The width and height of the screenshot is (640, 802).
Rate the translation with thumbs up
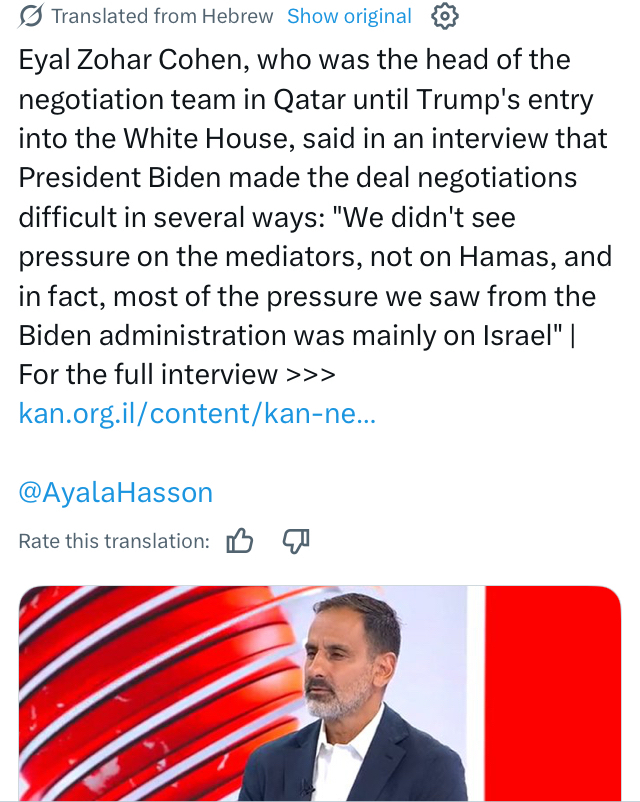pos(240,541)
